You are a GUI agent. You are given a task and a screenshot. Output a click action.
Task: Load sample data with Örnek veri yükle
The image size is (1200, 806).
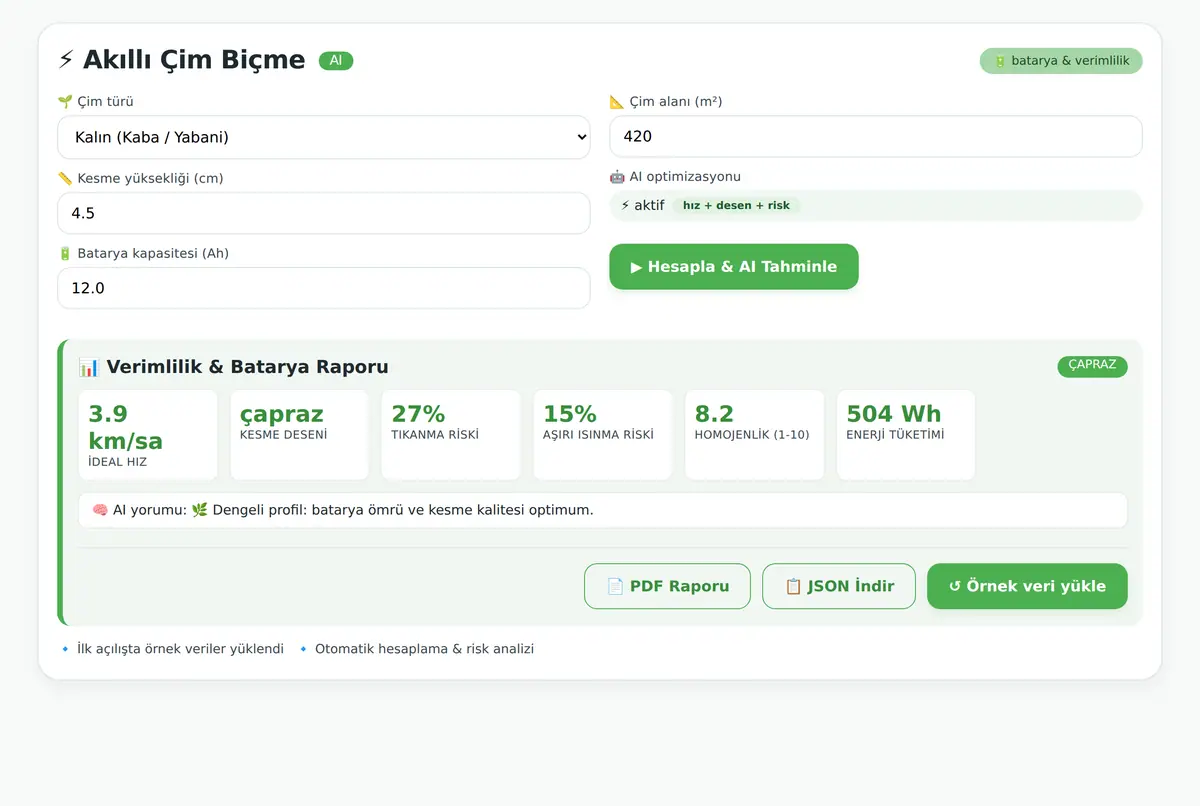tap(1027, 586)
